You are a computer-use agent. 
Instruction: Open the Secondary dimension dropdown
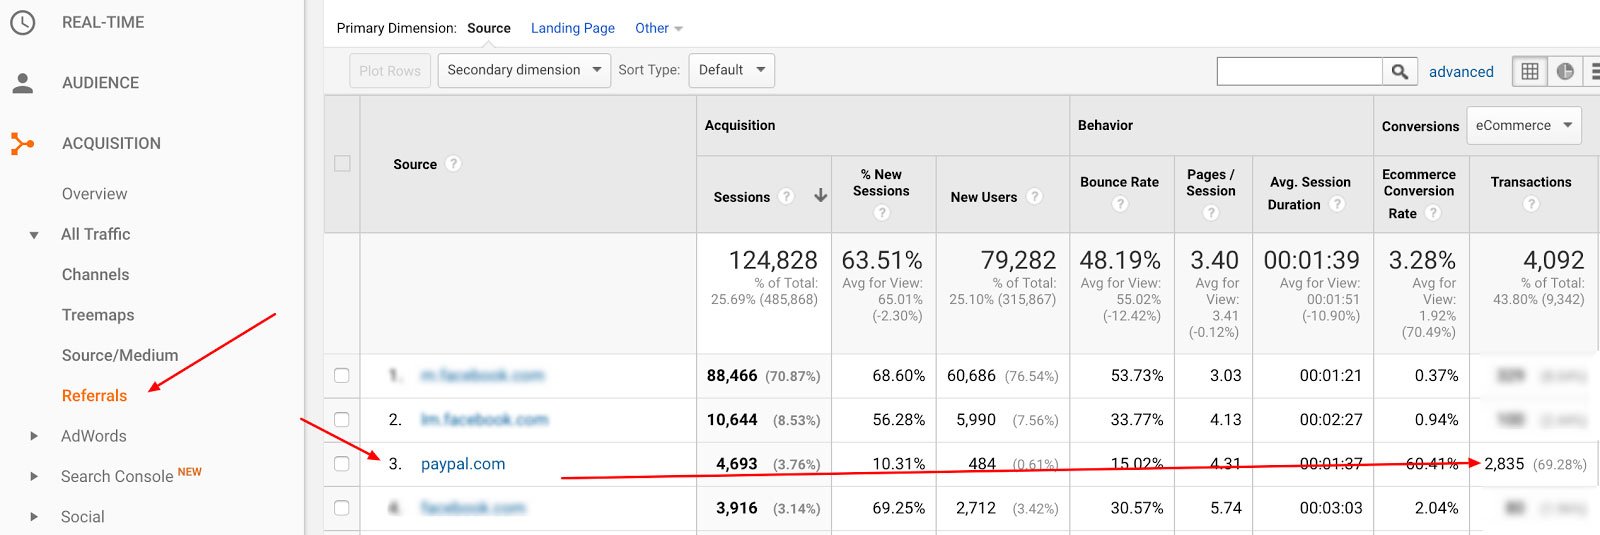(x=524, y=70)
